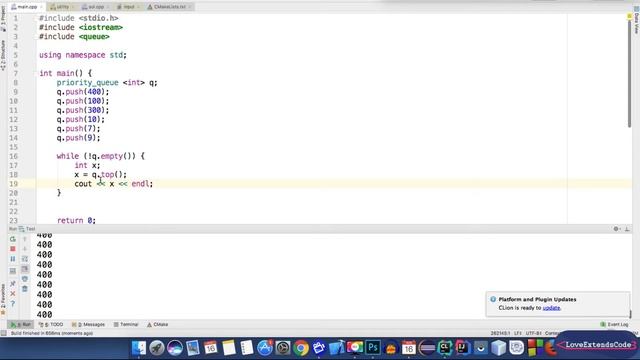This screenshot has width=640, height=360.
Task: Click the yellow inspection indicator in the editor corner
Action: pyautogui.click(x=629, y=16)
